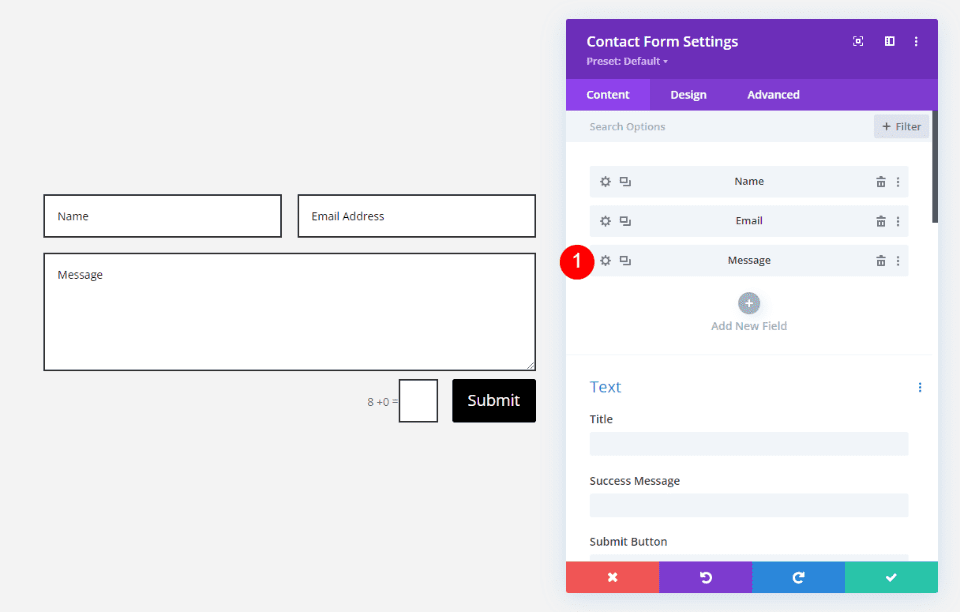Open the Contact Form Settings kebab menu
Viewport: 960px width, 612px height.
(x=916, y=41)
